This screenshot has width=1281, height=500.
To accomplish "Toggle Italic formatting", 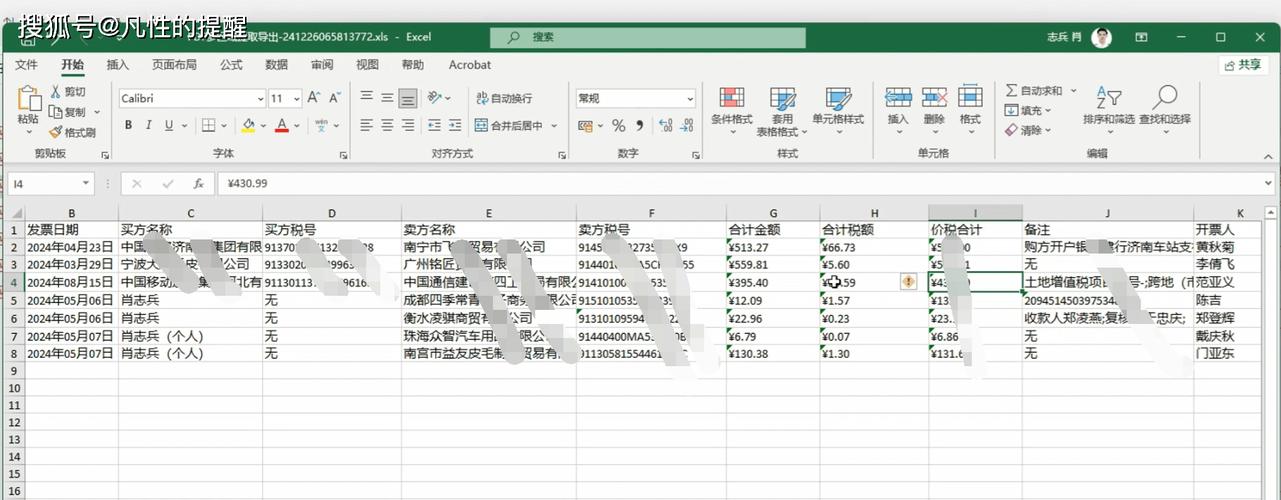I will click(x=149, y=126).
